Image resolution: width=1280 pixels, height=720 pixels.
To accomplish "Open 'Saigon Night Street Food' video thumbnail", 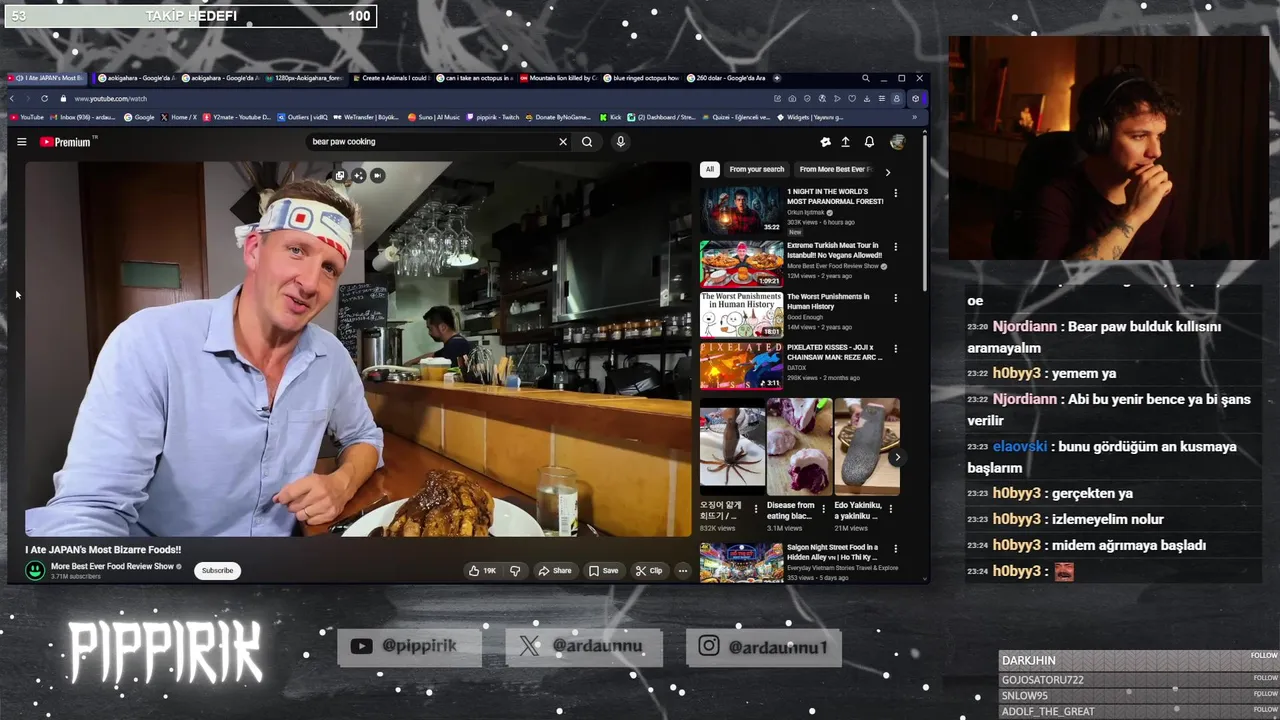I will point(741,562).
